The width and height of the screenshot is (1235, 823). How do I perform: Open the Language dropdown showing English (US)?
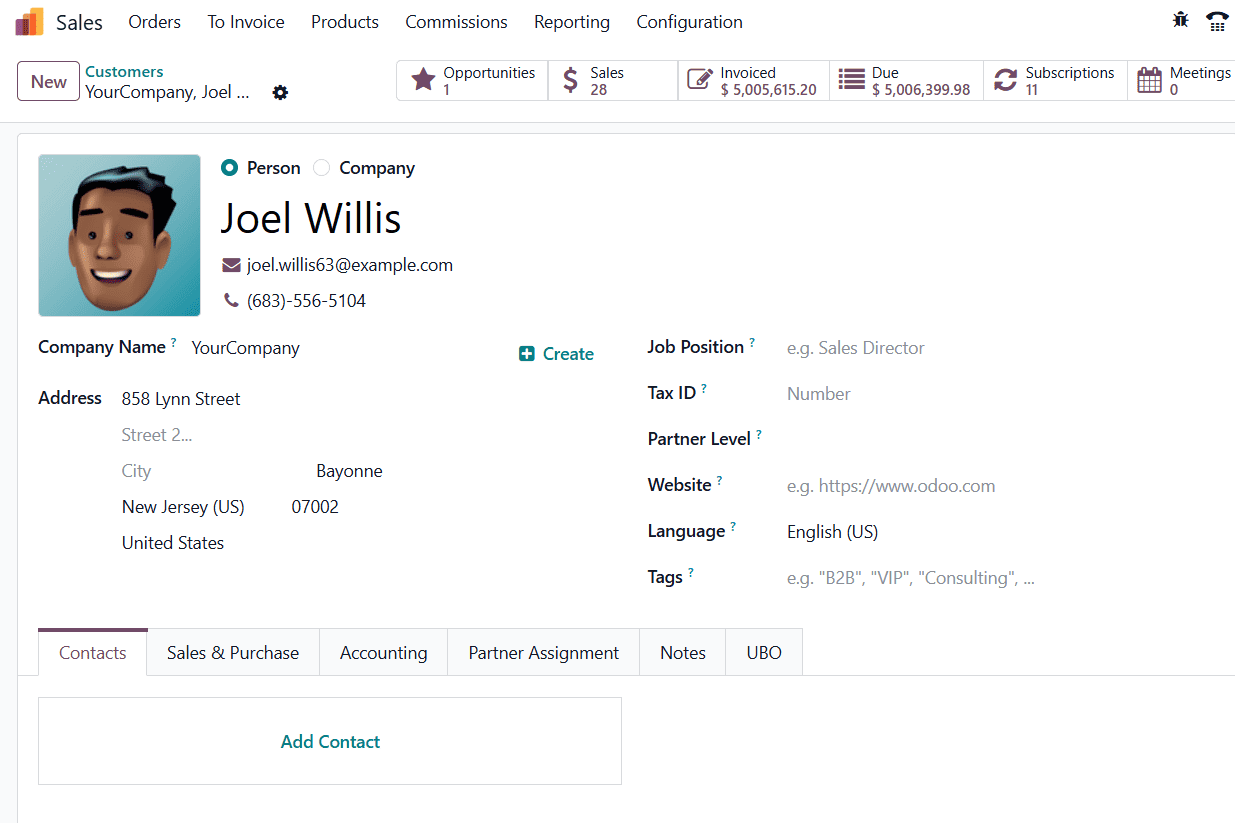[x=832, y=531]
